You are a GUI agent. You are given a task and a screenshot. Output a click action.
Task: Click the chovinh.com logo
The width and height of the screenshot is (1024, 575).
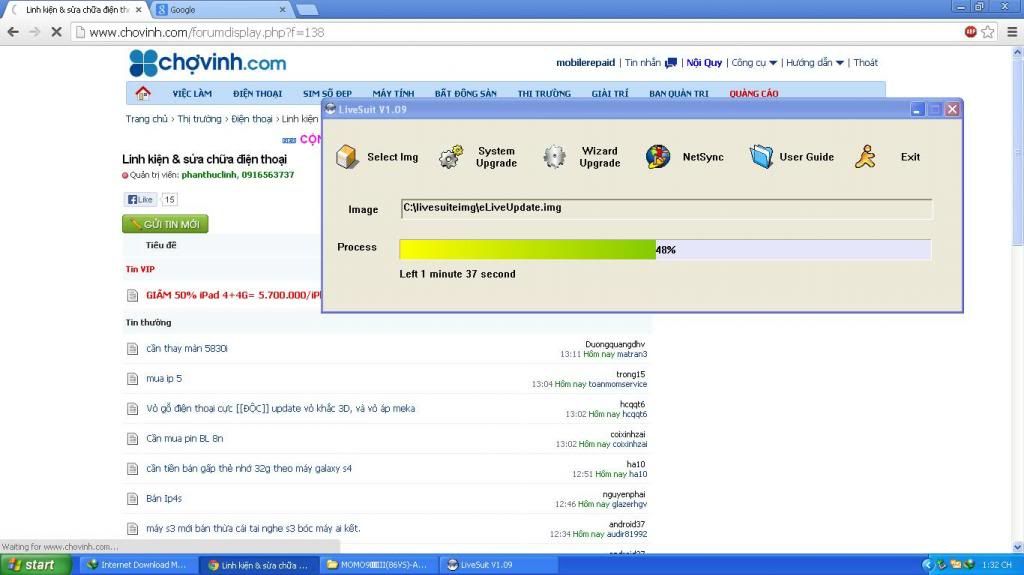coord(208,63)
